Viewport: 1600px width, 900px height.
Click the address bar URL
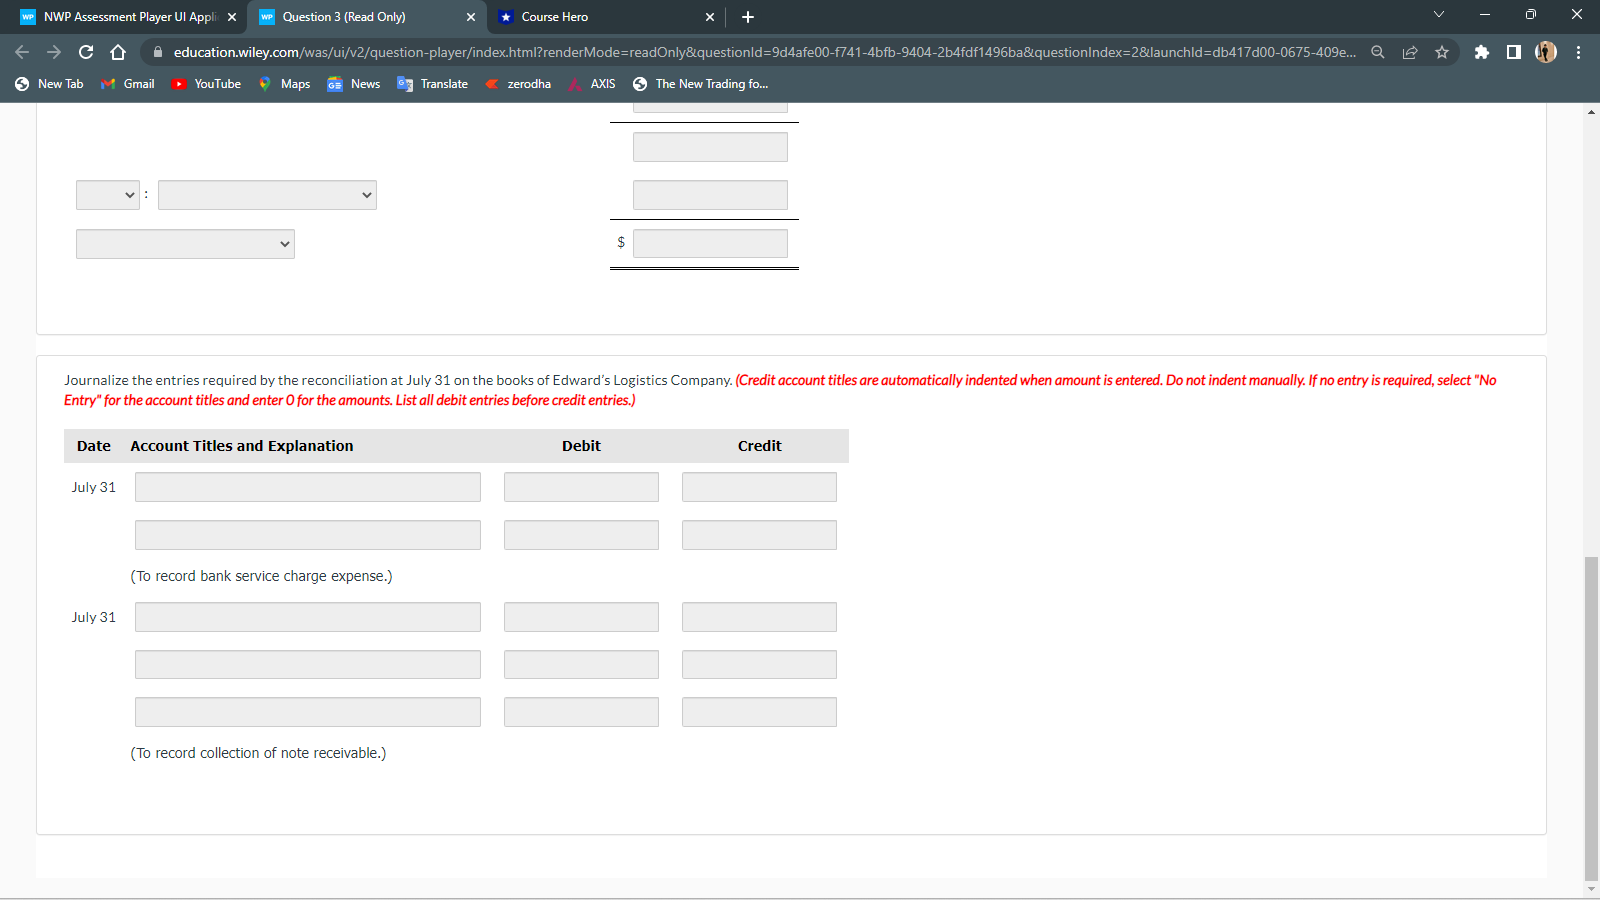[764, 52]
